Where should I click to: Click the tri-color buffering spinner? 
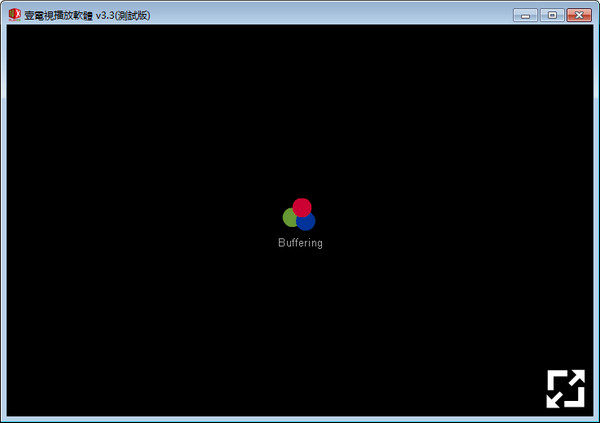coord(299,214)
